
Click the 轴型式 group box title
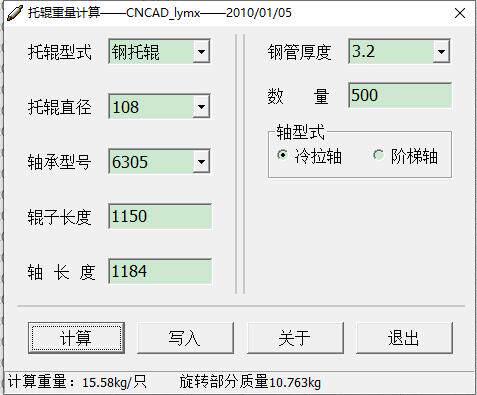coord(300,132)
